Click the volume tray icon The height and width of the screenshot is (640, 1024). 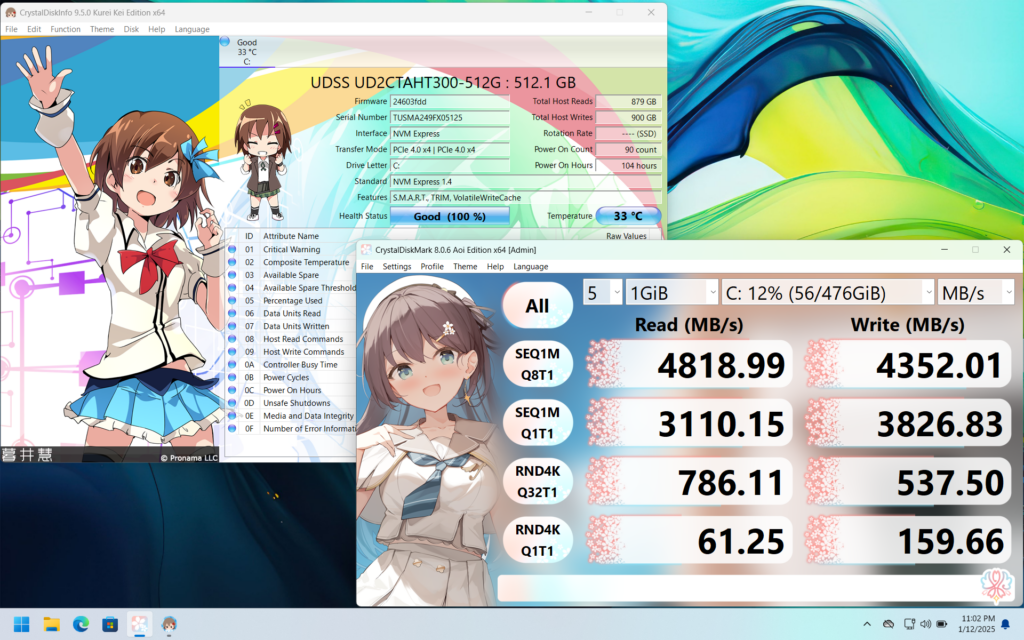click(925, 624)
